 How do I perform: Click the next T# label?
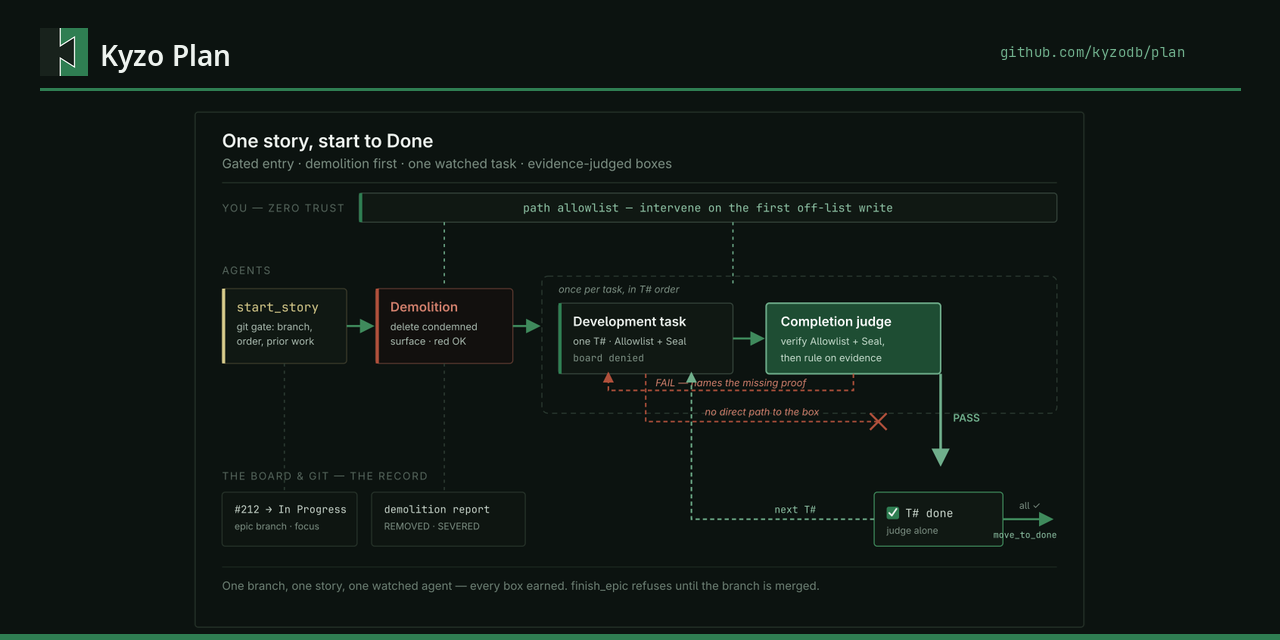(795, 510)
